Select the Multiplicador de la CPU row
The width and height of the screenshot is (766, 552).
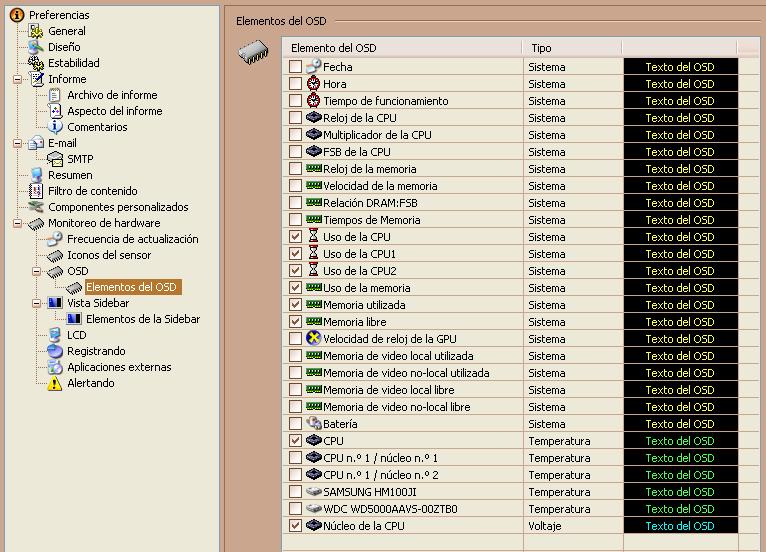click(x=377, y=135)
